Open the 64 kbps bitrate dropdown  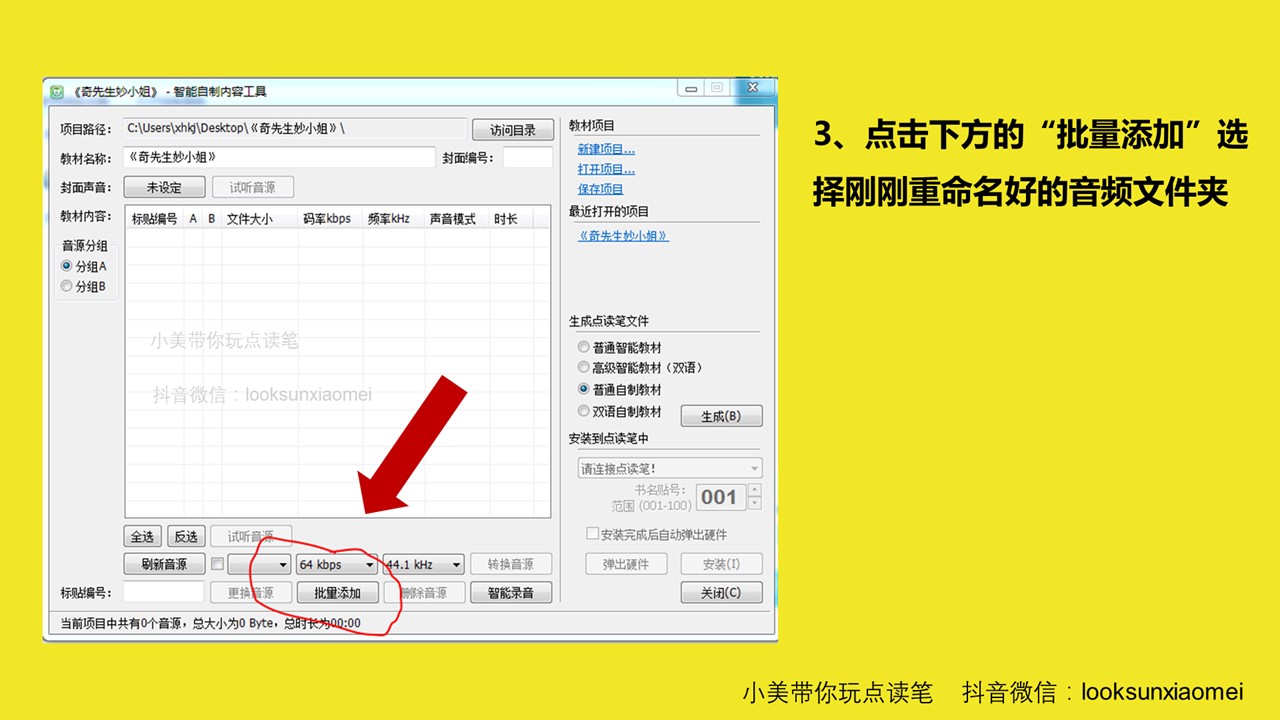tap(337, 565)
